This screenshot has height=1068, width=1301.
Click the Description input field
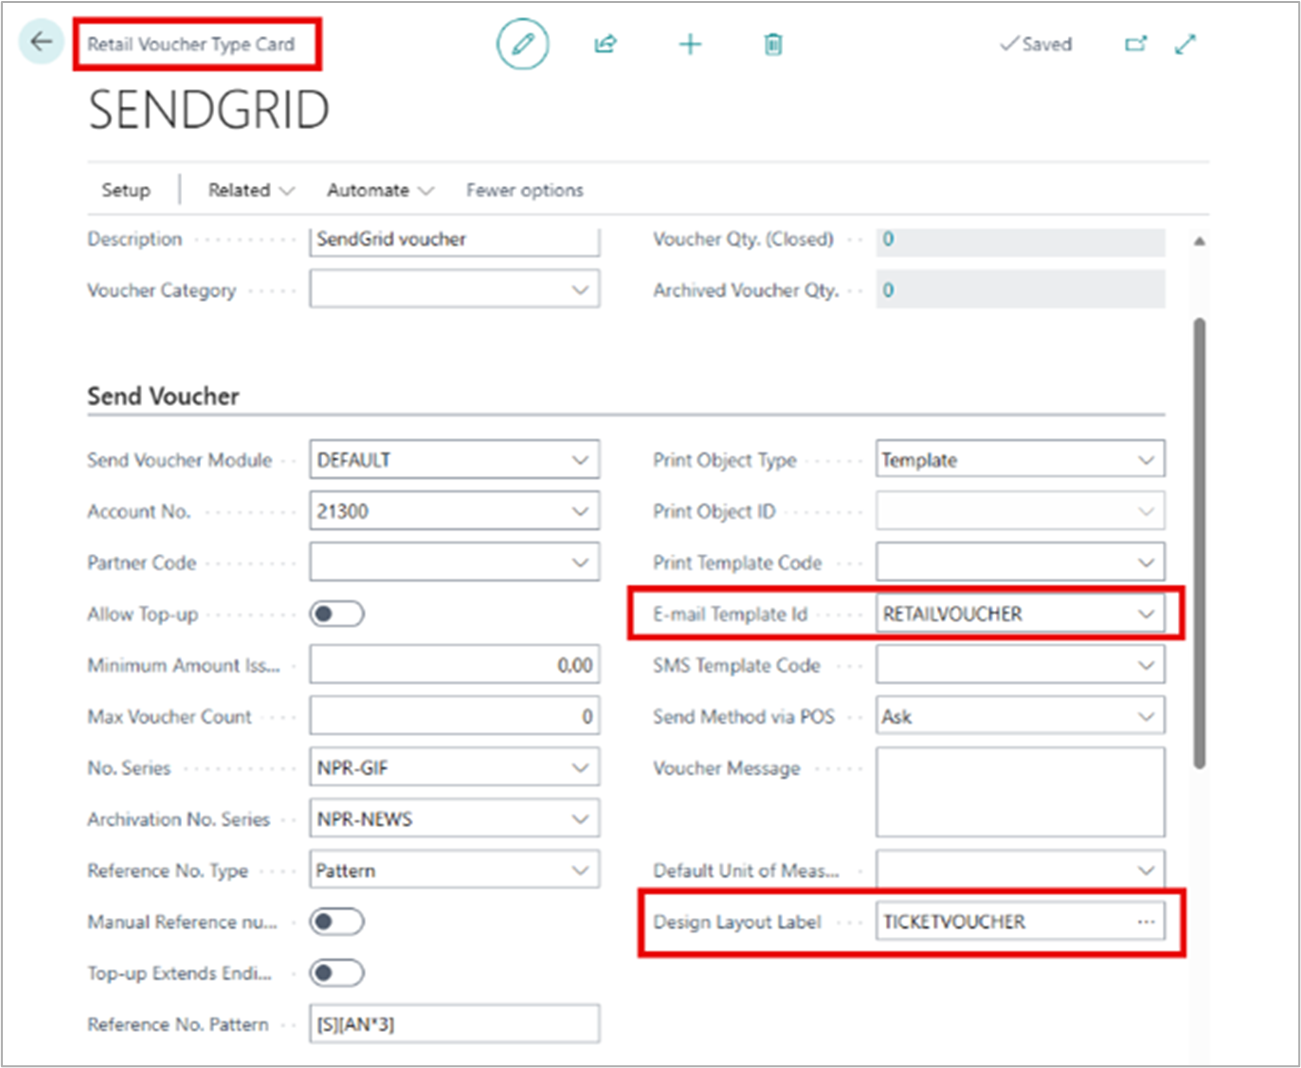454,240
